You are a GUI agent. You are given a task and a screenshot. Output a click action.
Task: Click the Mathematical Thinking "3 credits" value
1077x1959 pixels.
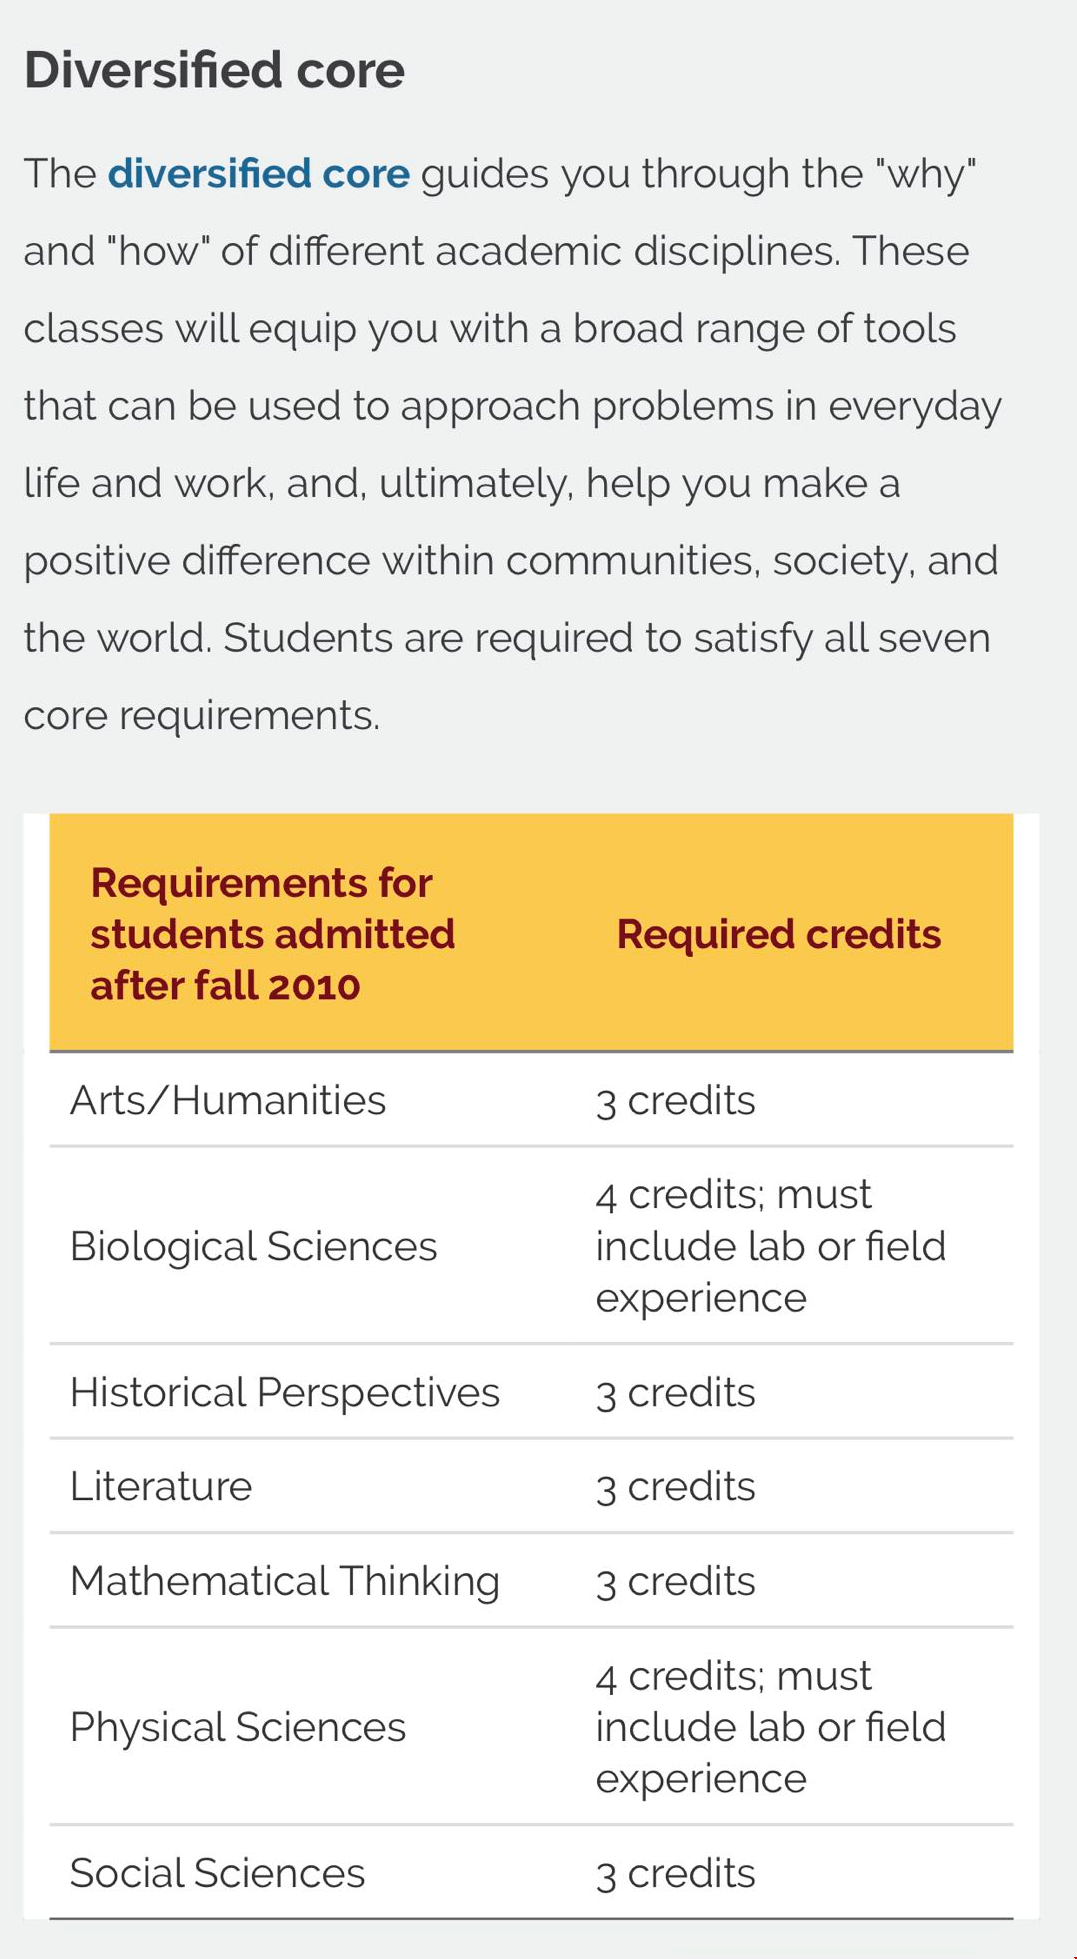click(675, 1581)
